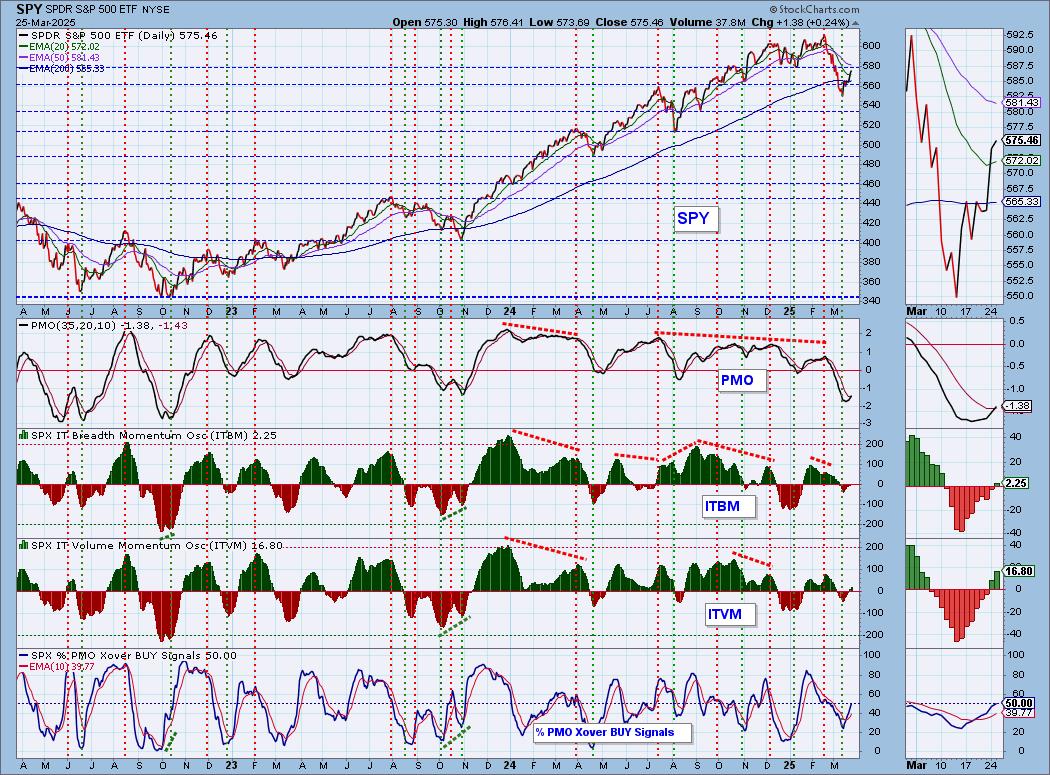Select the SPX IT Breadth Momentum Osc (ITBM) 2.25 title
The height and width of the screenshot is (775, 1050).
click(x=154, y=435)
